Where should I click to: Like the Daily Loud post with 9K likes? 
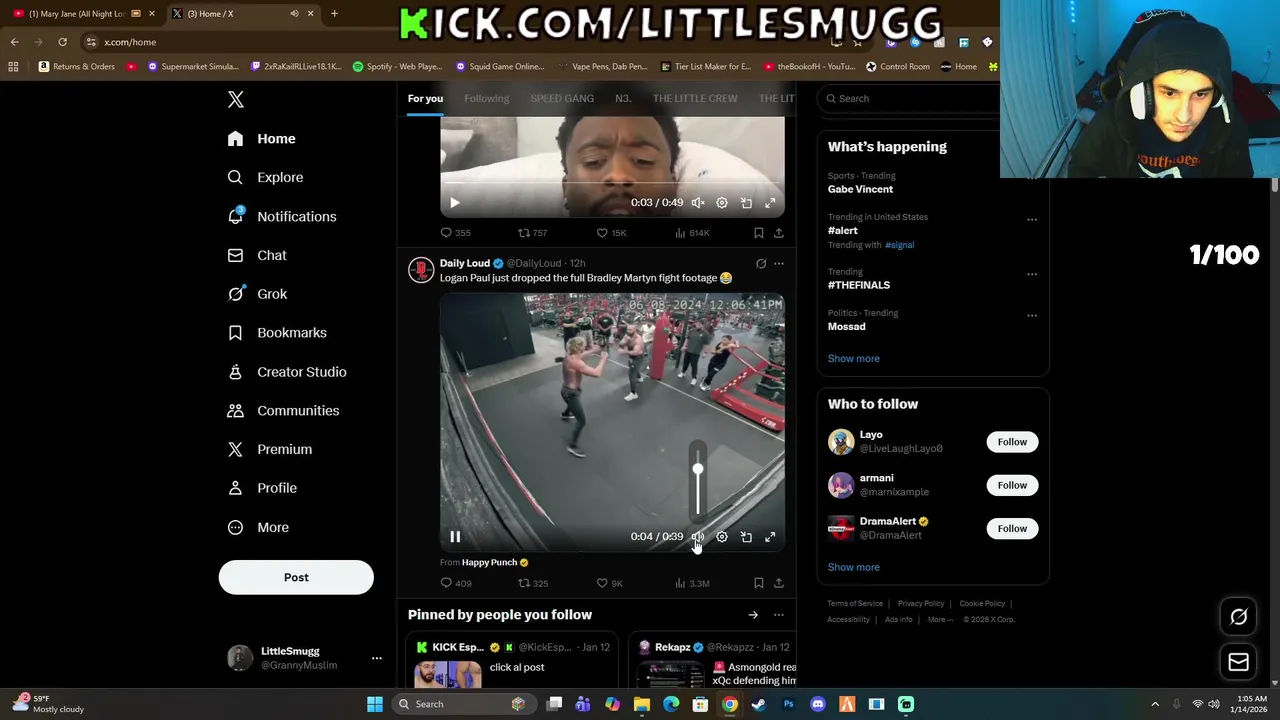(610, 583)
